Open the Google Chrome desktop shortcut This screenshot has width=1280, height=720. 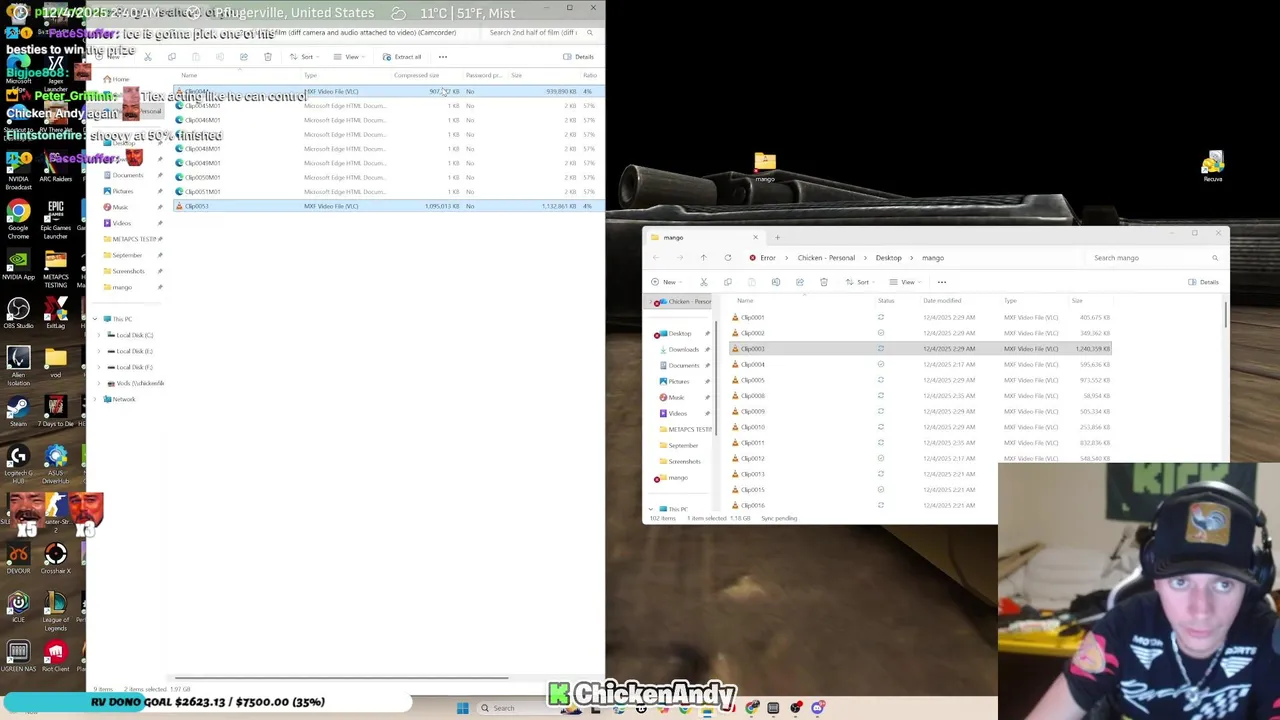tap(18, 220)
